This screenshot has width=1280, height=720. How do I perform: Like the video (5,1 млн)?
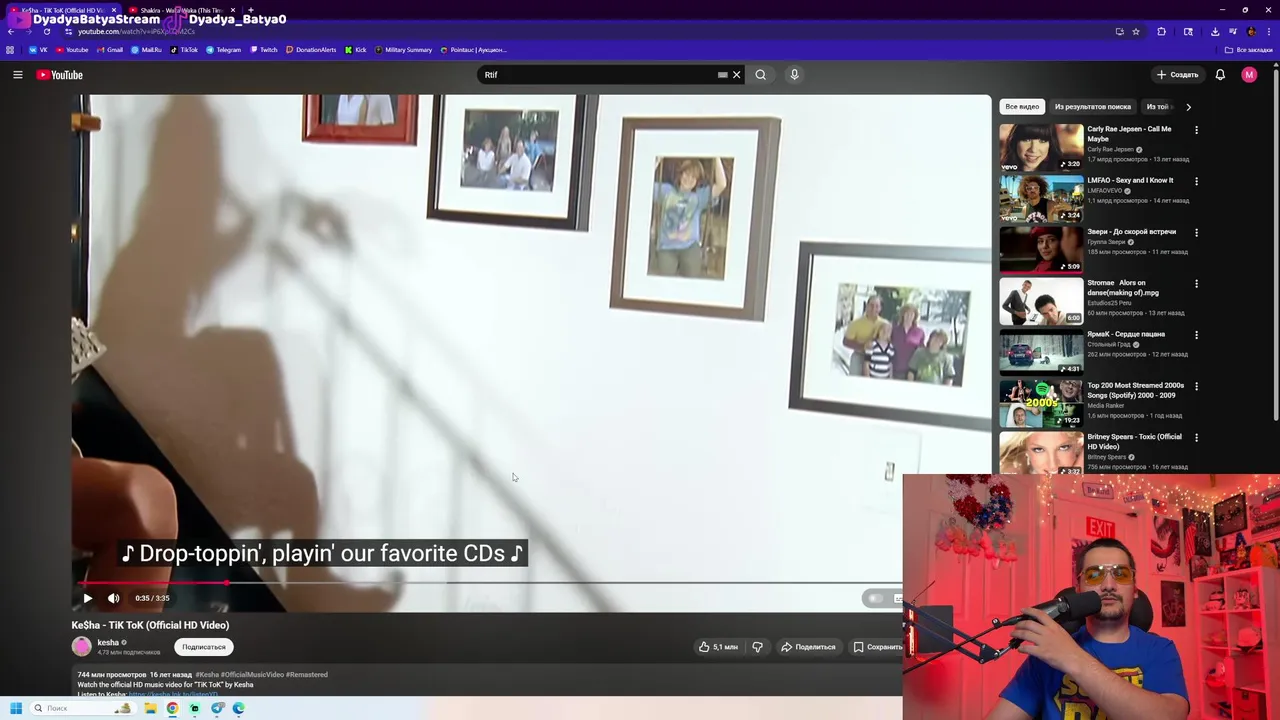pos(718,647)
